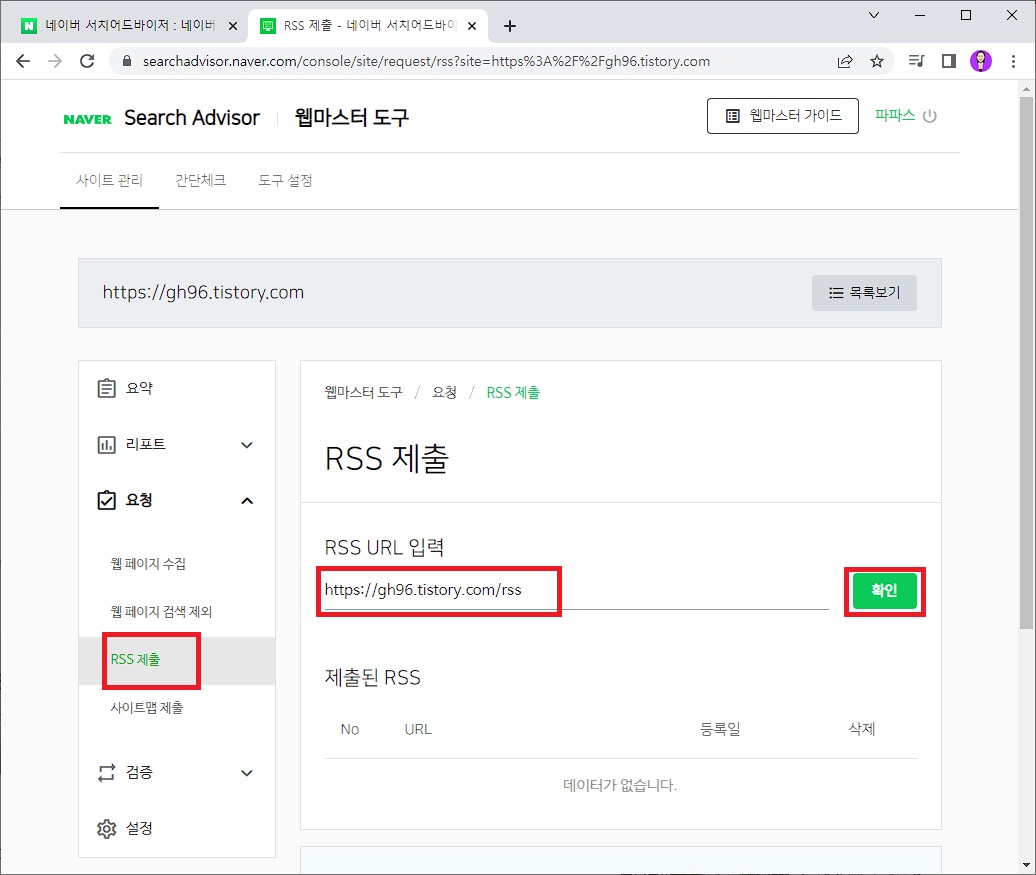
Task: Open 웹 페이지 검색 제외 submenu item
Action: click(x=161, y=611)
